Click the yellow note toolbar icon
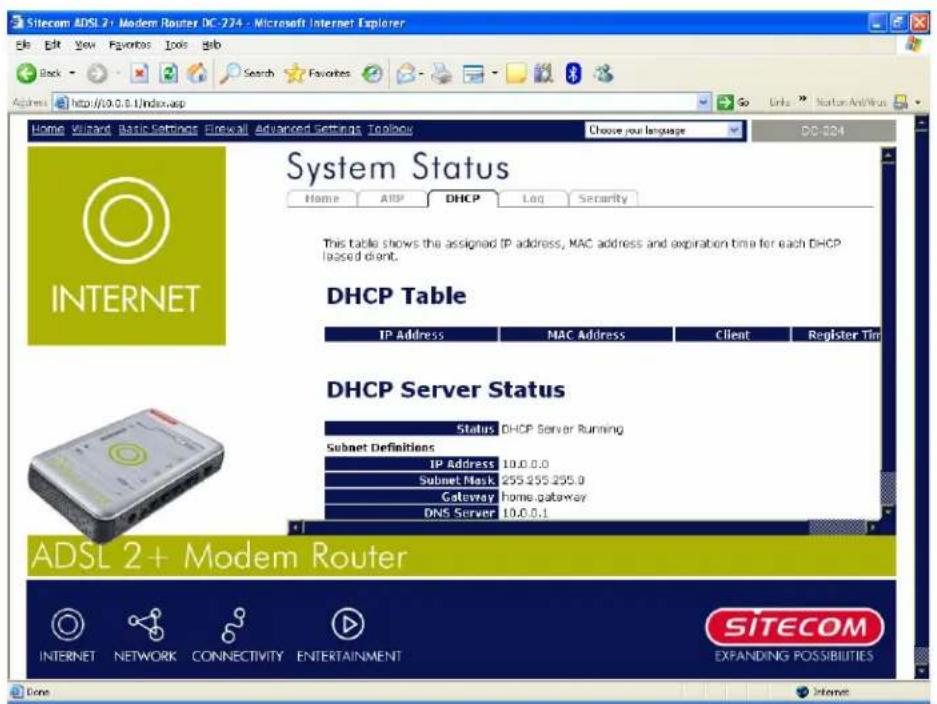This screenshot has width=937, height=704. pos(516,74)
